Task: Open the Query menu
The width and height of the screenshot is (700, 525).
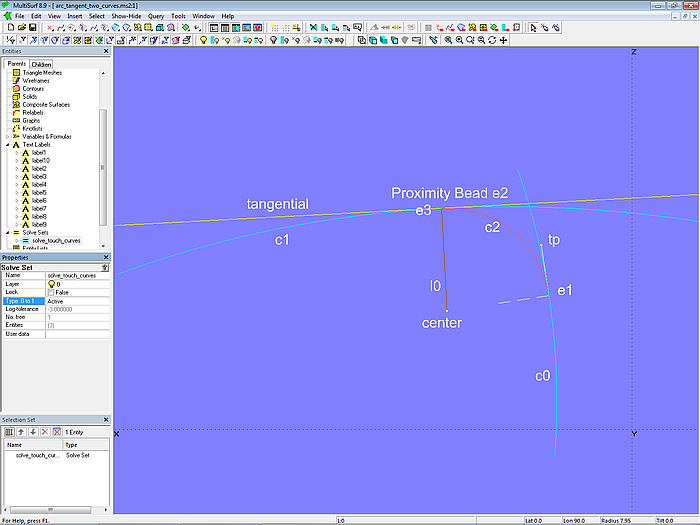Action: [156, 17]
